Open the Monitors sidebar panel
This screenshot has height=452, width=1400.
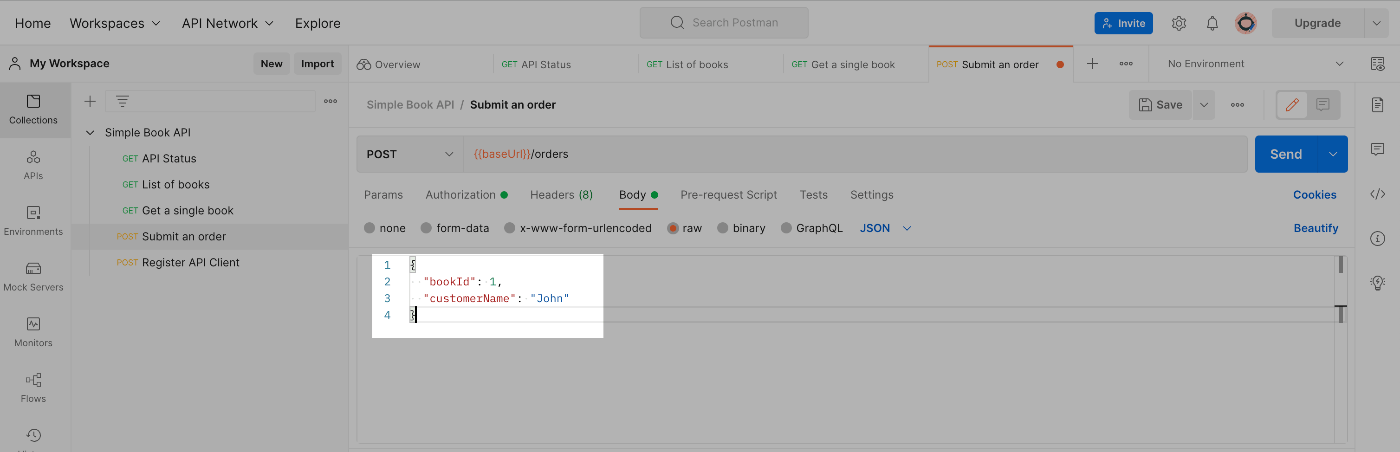click(x=33, y=332)
